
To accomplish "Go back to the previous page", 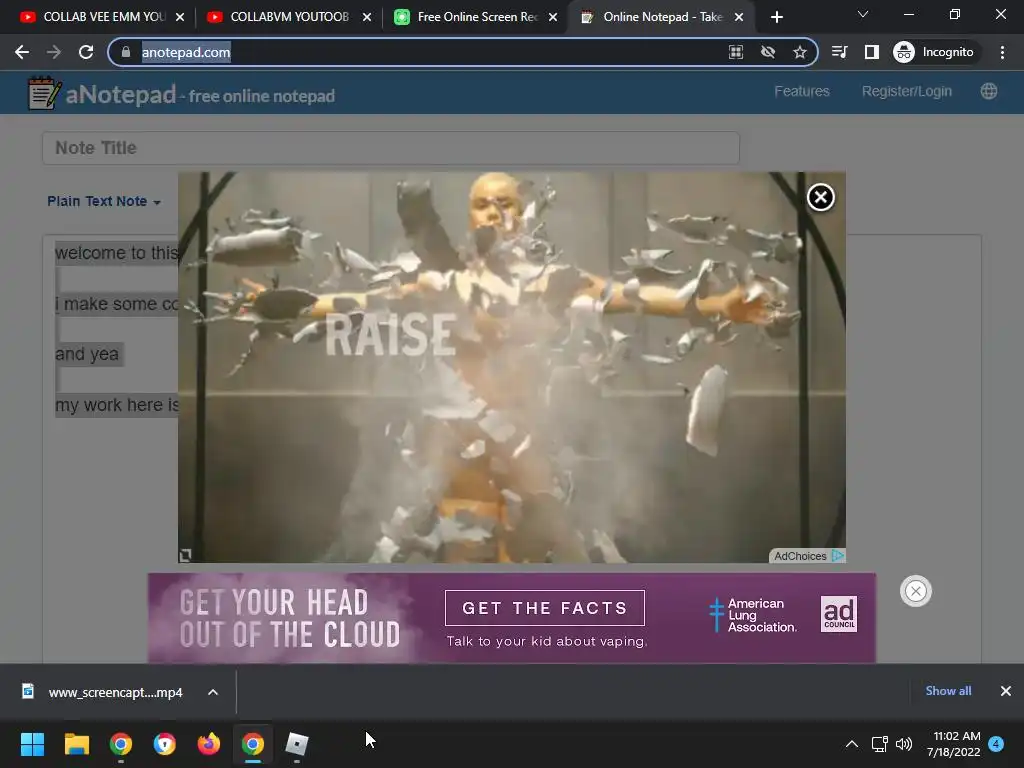I will coord(22,52).
